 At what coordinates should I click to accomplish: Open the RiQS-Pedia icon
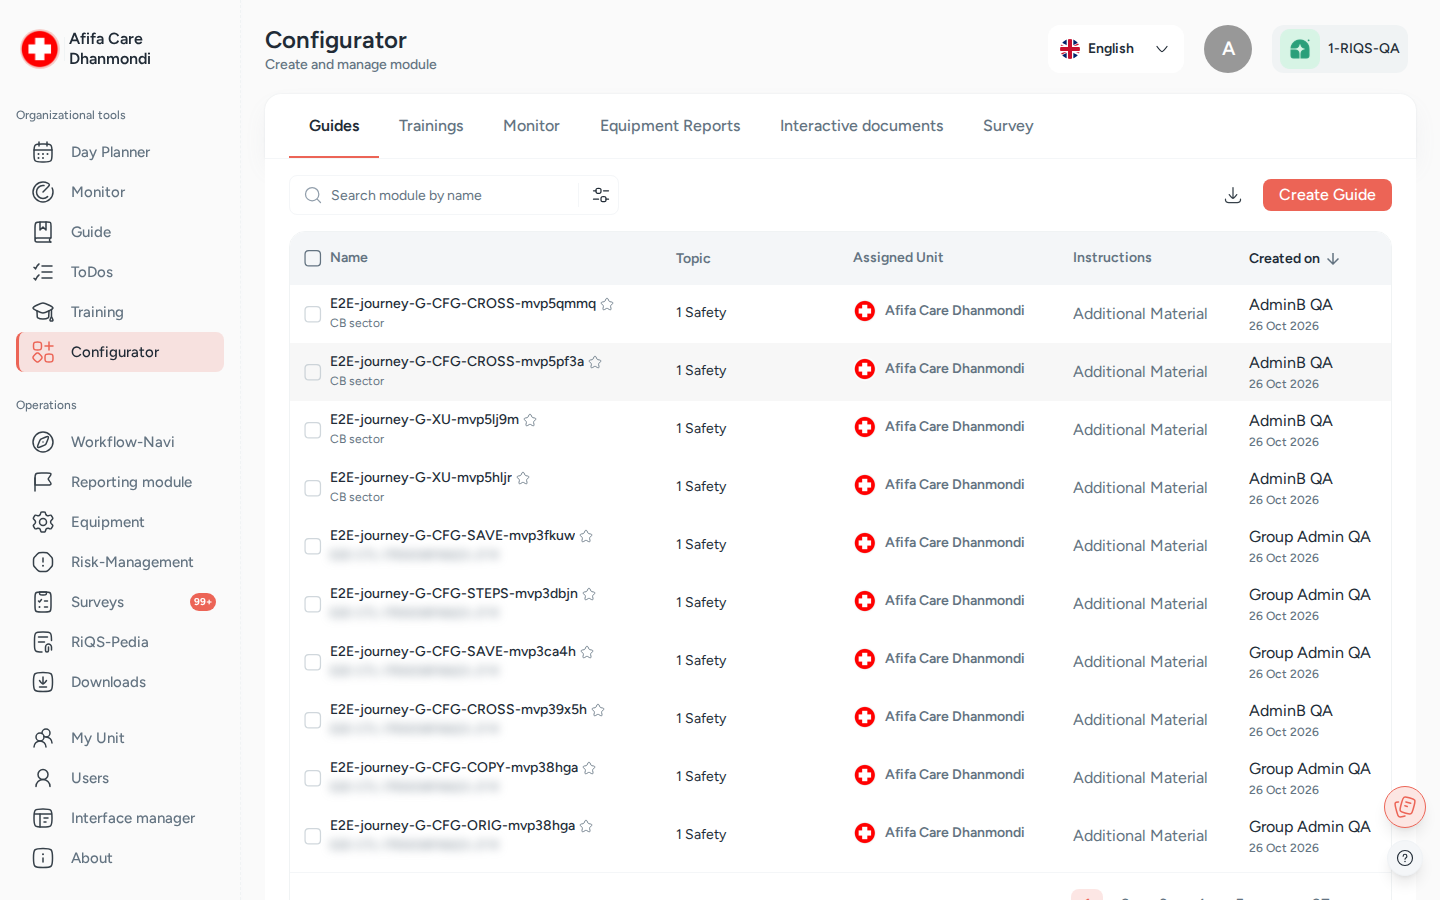(43, 642)
